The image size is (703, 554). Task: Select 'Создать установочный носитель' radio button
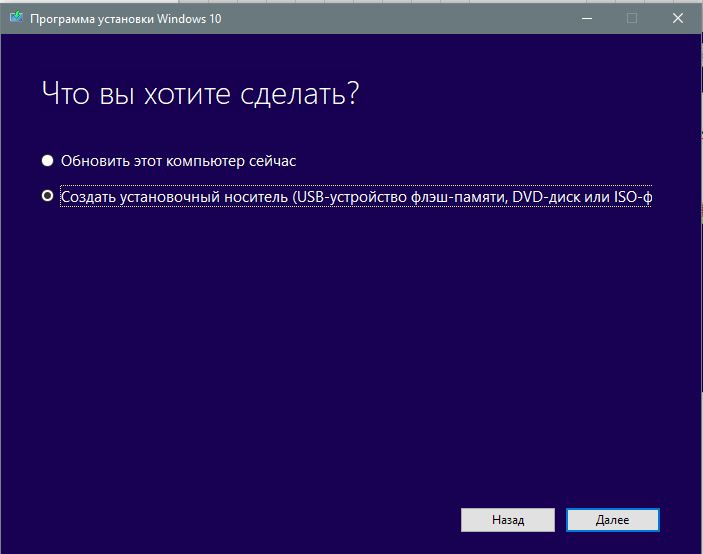(x=48, y=196)
